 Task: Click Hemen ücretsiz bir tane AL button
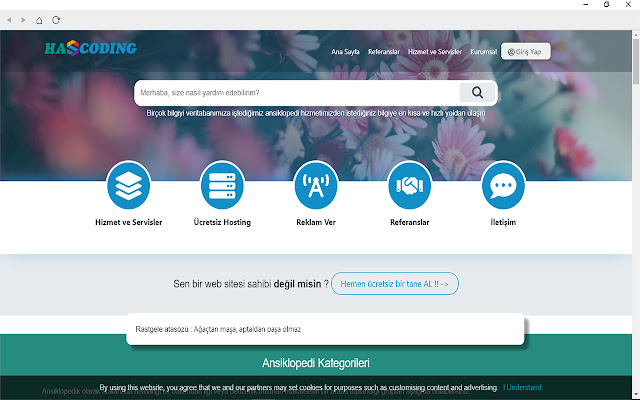(x=395, y=284)
